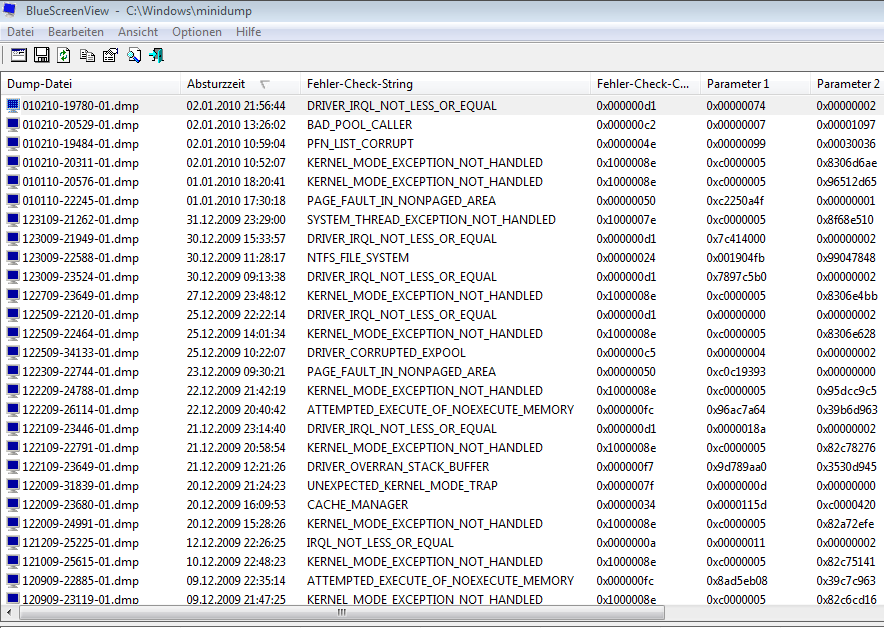884x628 pixels.
Task: Select the DRIVER_CORRUPTED_EXPOOL entry
Action: [386, 352]
